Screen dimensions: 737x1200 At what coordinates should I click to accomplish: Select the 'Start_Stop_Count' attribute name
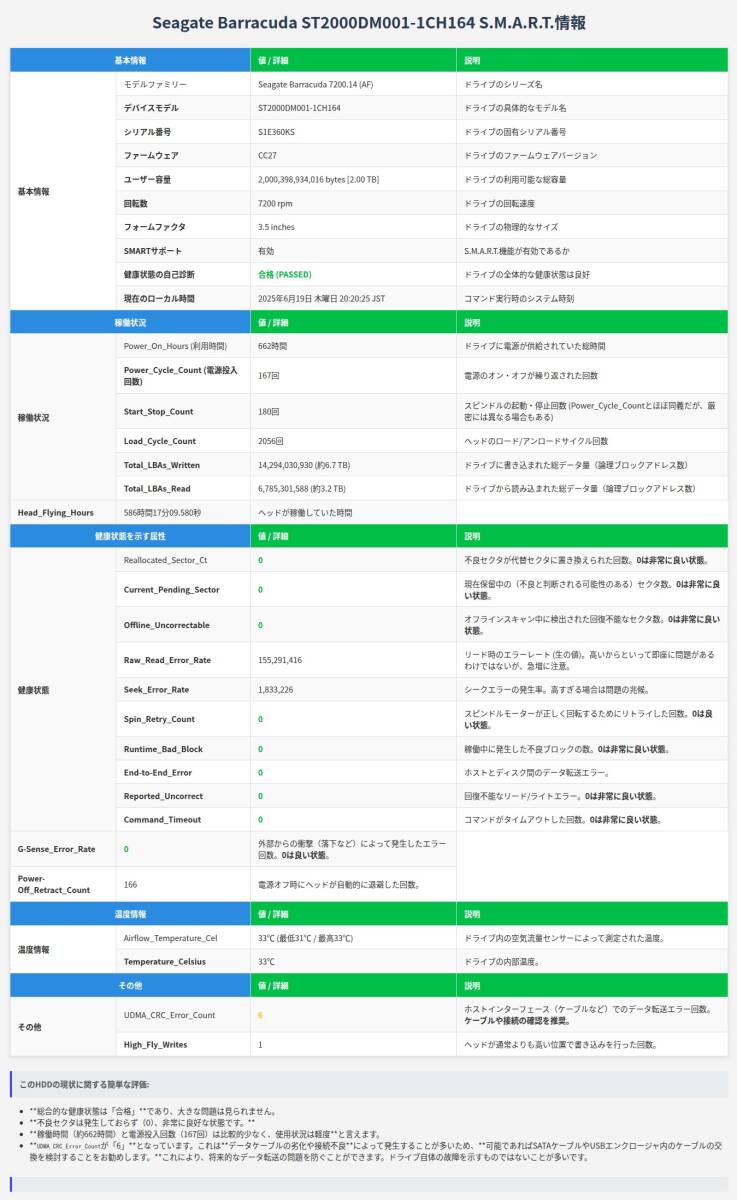[159, 412]
